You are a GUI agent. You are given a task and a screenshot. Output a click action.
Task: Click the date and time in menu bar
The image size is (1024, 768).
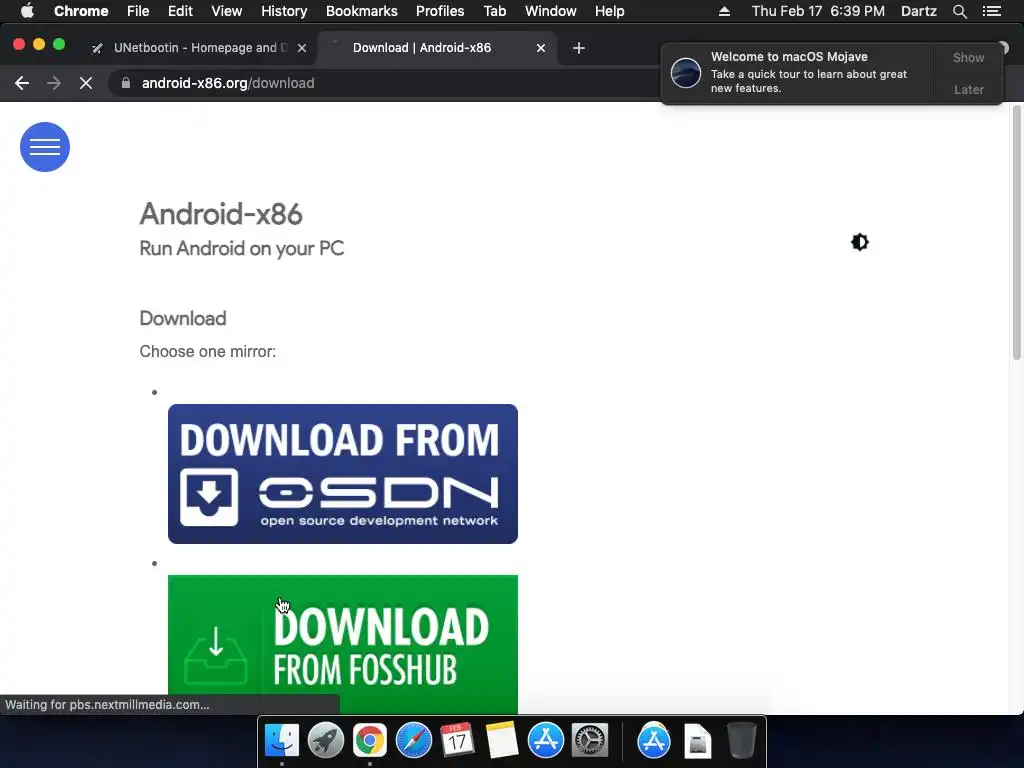[x=818, y=11]
